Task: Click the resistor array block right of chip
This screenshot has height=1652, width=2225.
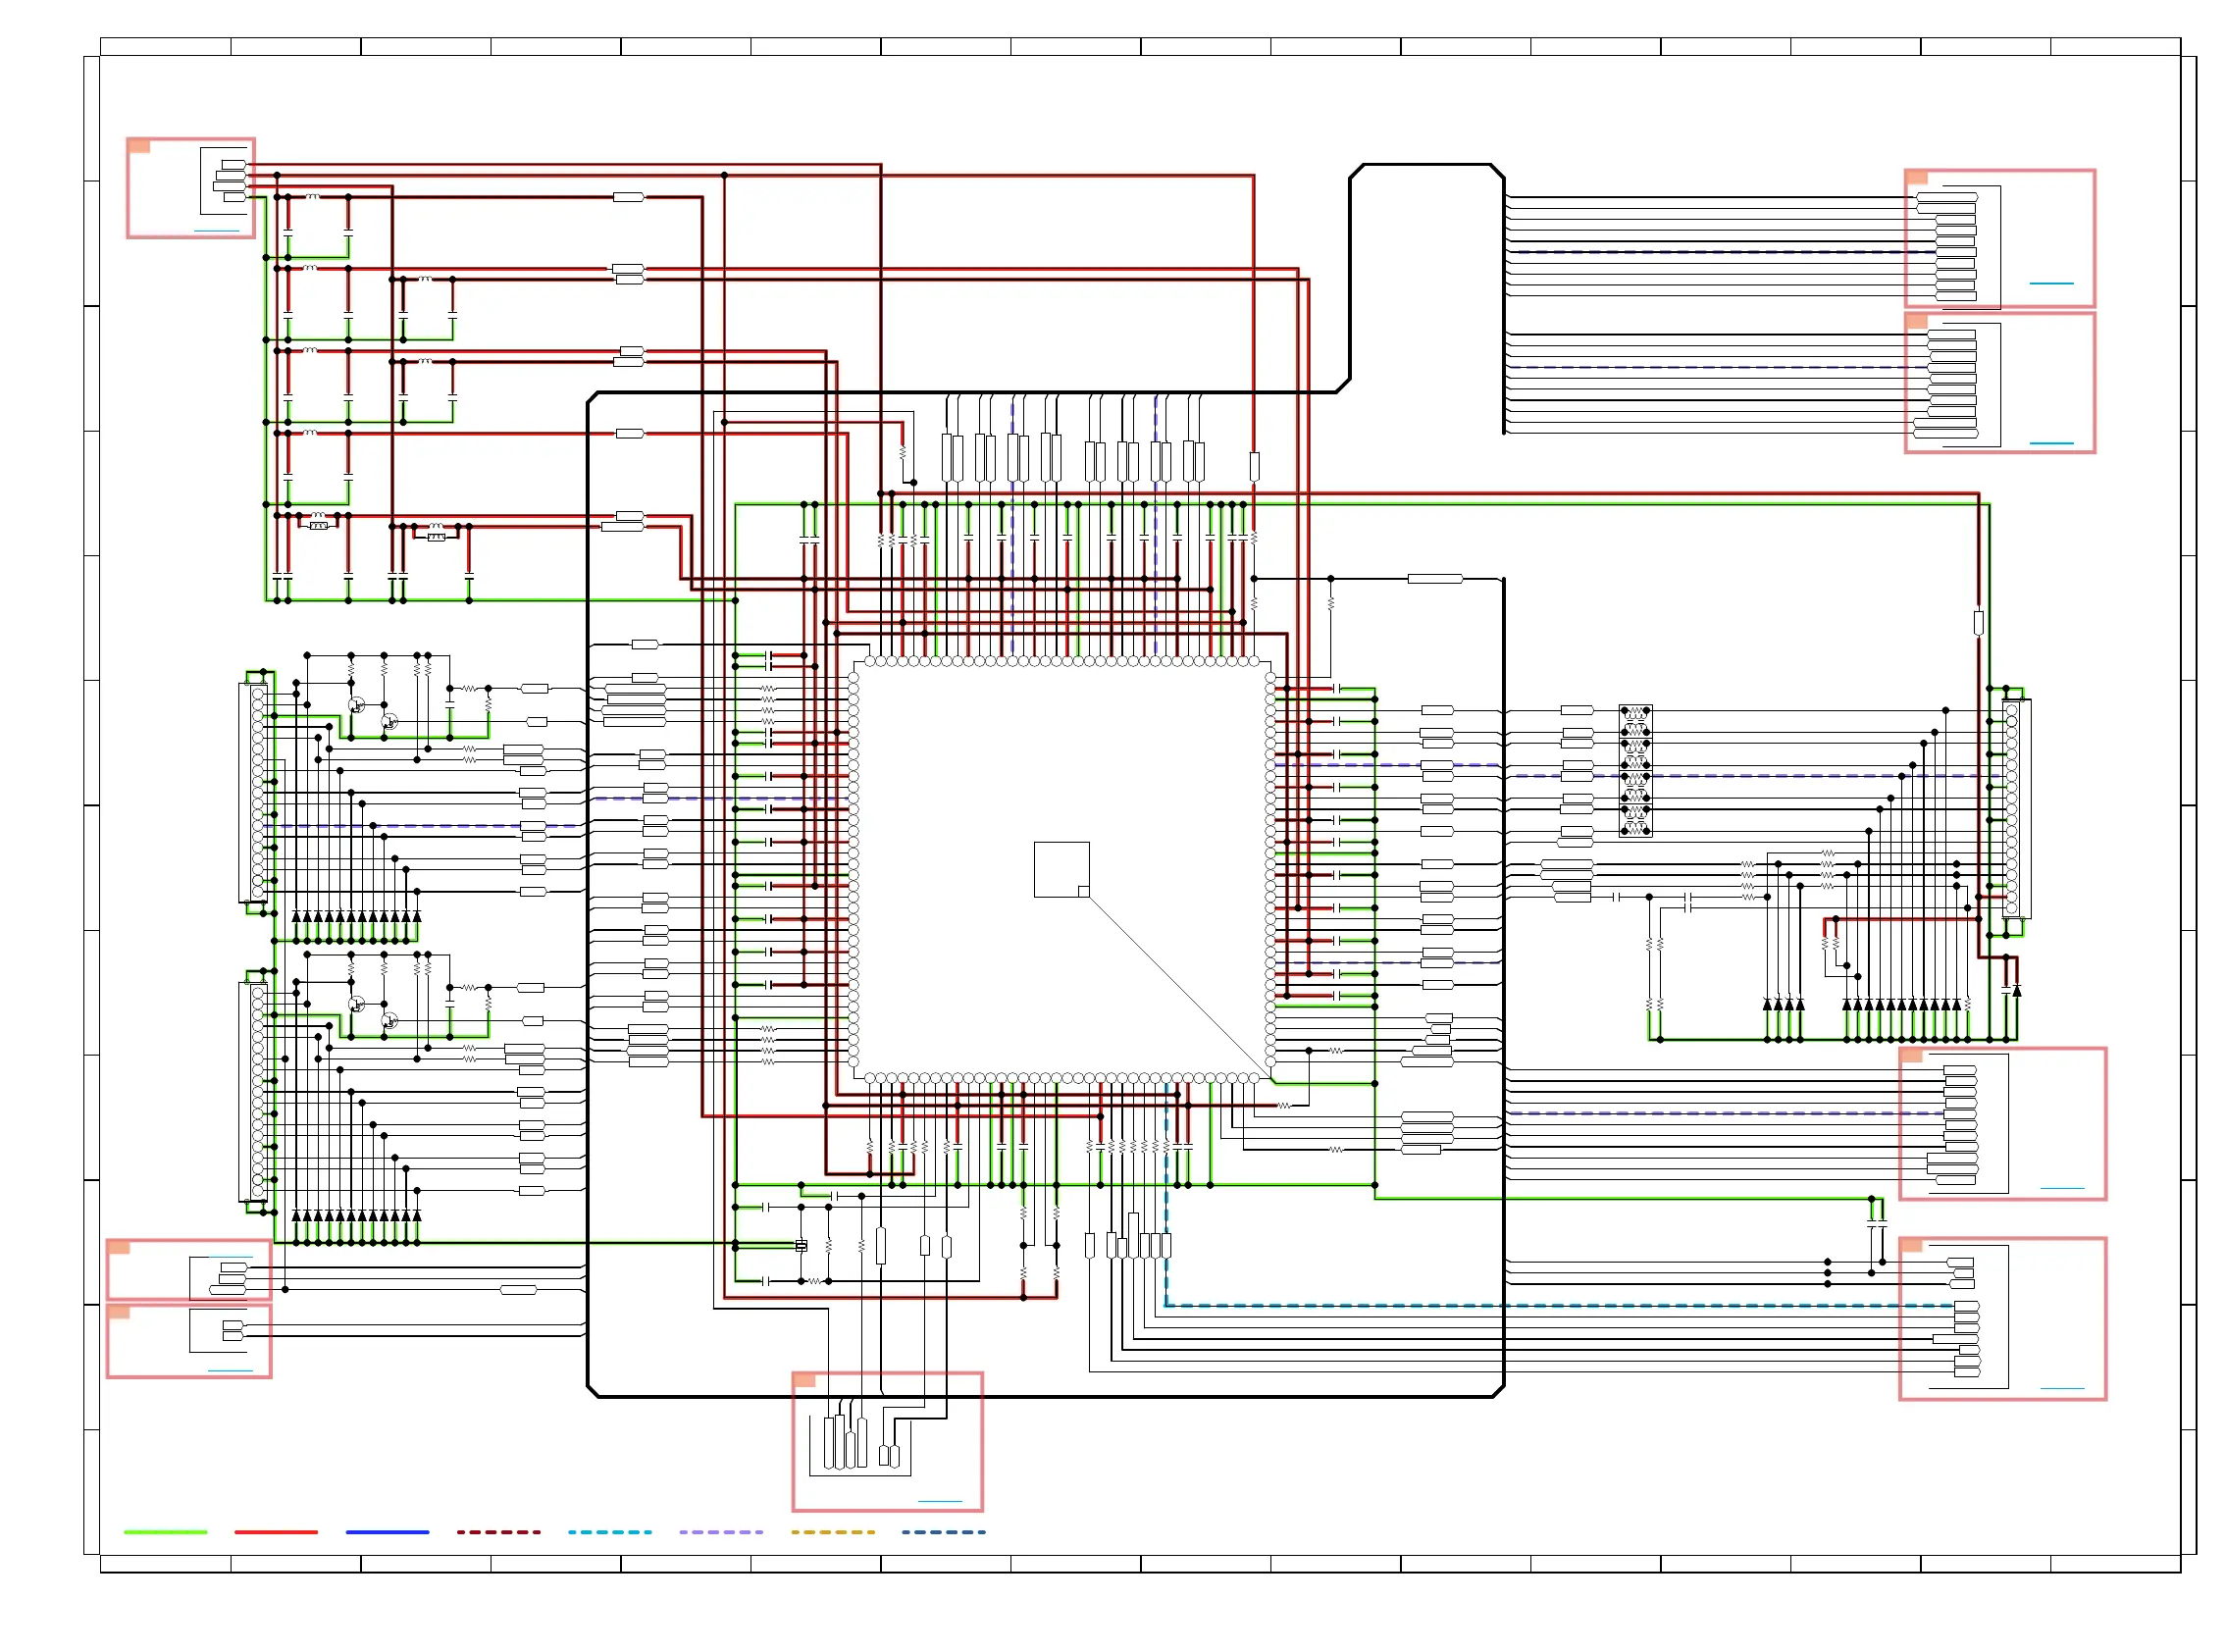Action: pyautogui.click(x=1635, y=770)
